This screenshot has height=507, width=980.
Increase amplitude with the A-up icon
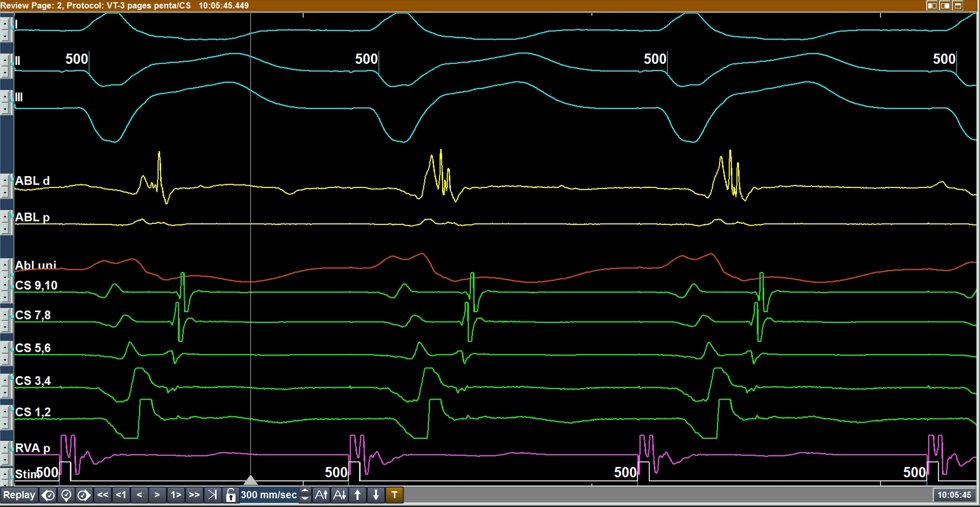[x=321, y=495]
